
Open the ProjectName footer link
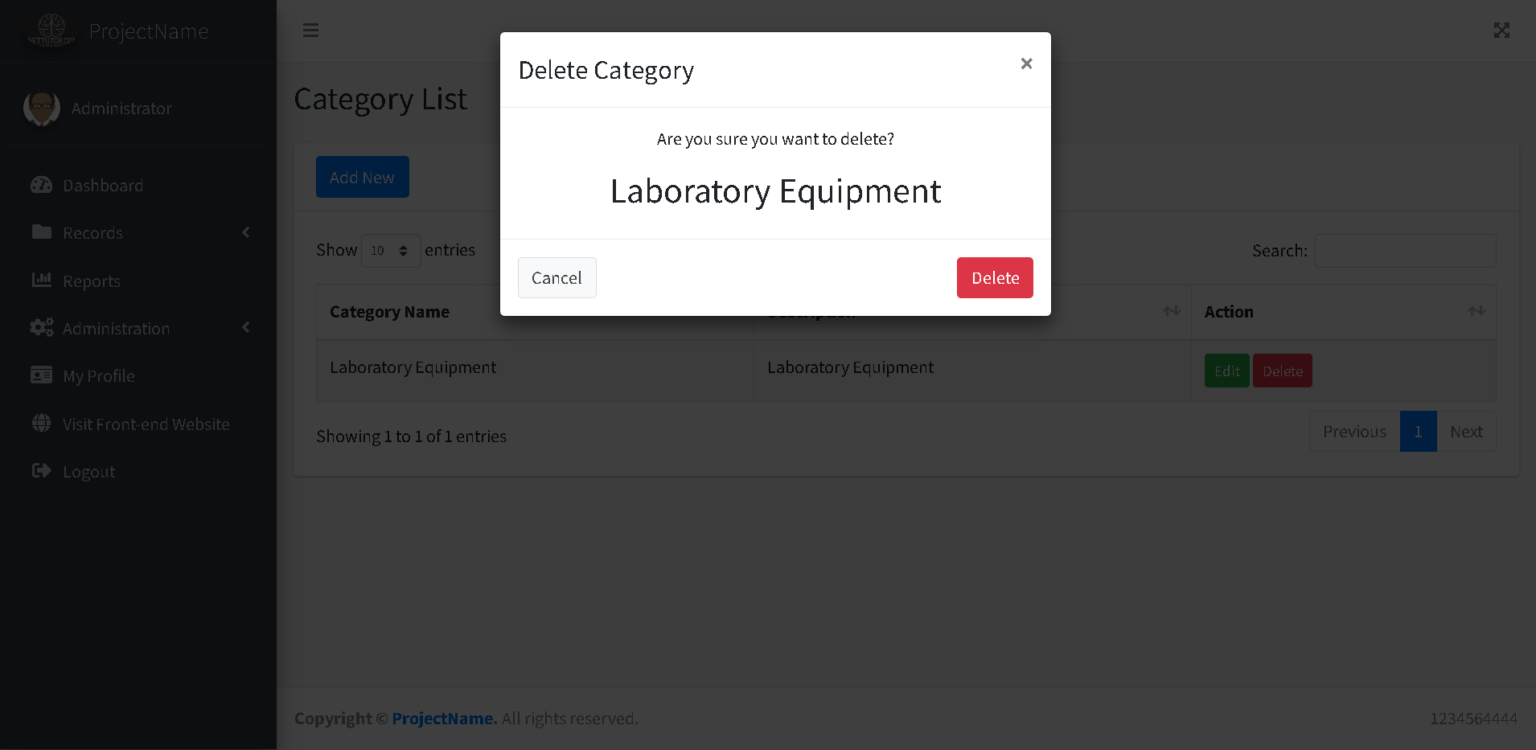tap(444, 718)
